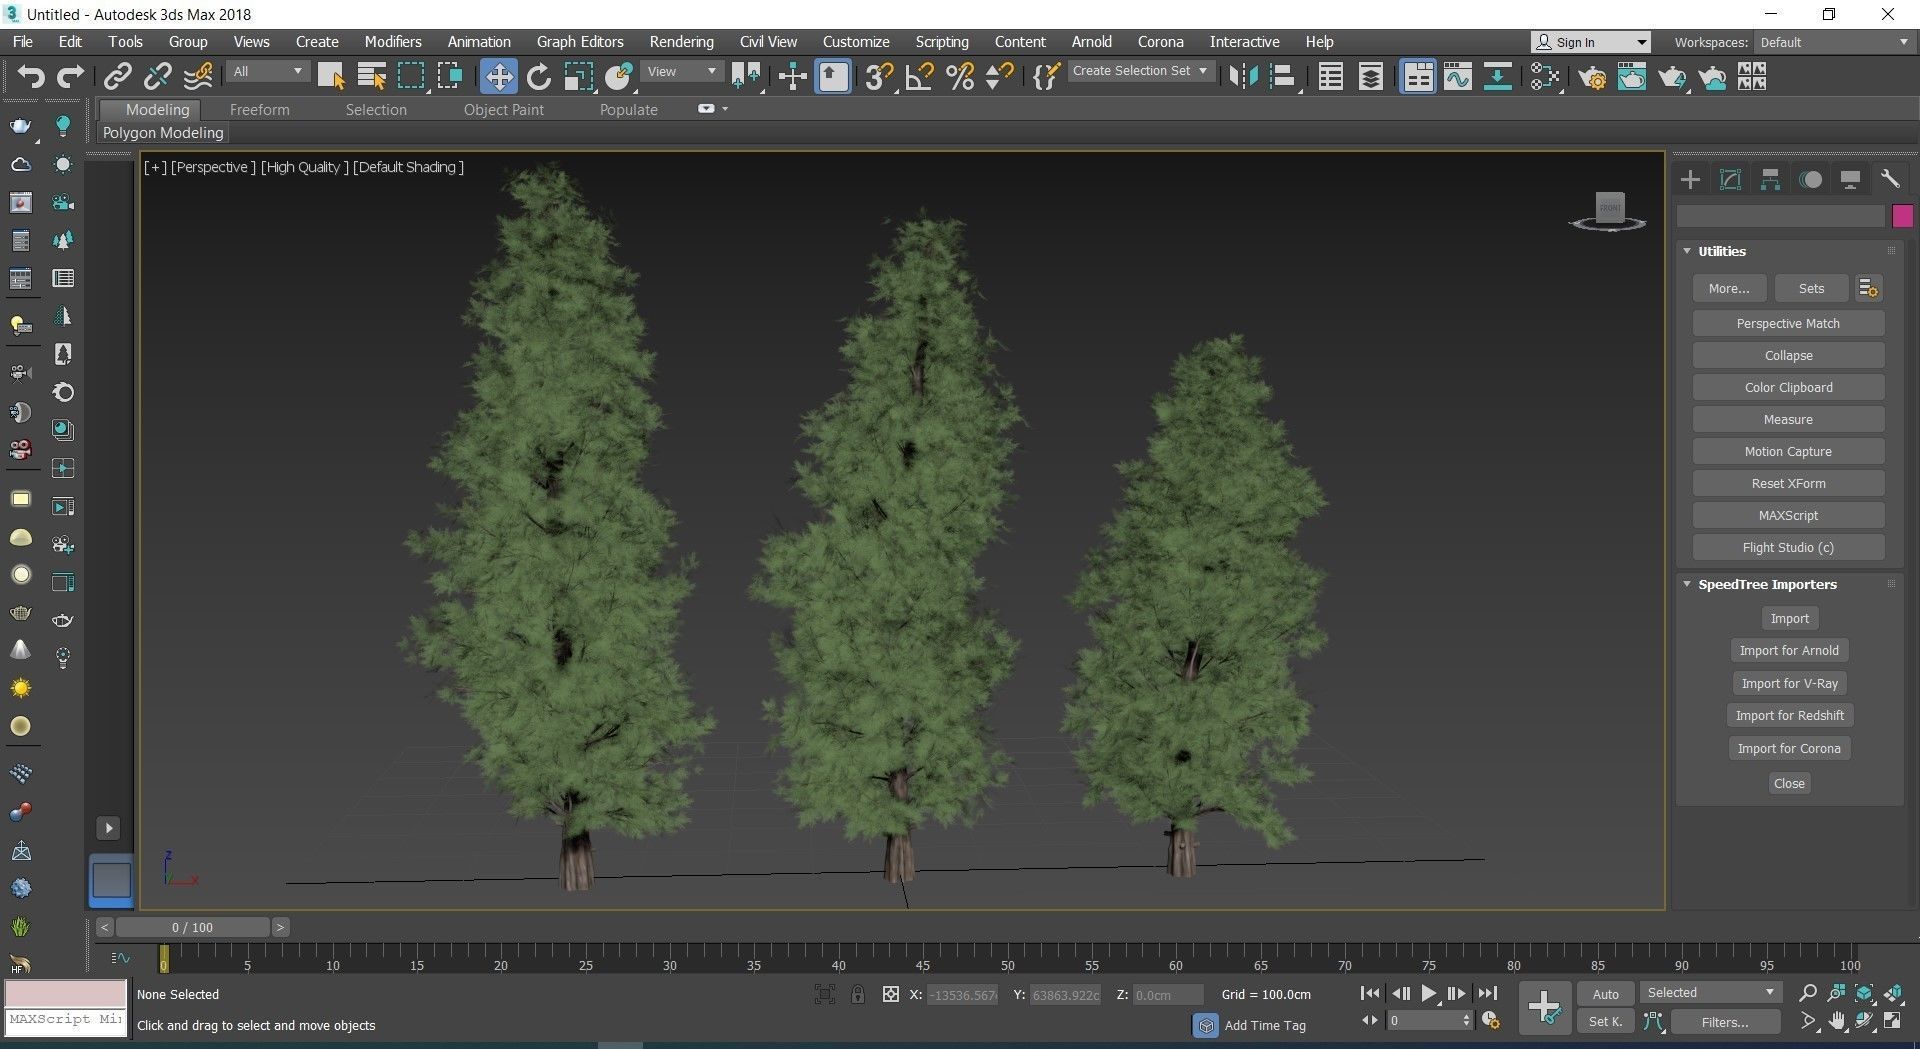The width and height of the screenshot is (1920, 1049).
Task: Open the Schematic View icon
Action: (x=1497, y=76)
